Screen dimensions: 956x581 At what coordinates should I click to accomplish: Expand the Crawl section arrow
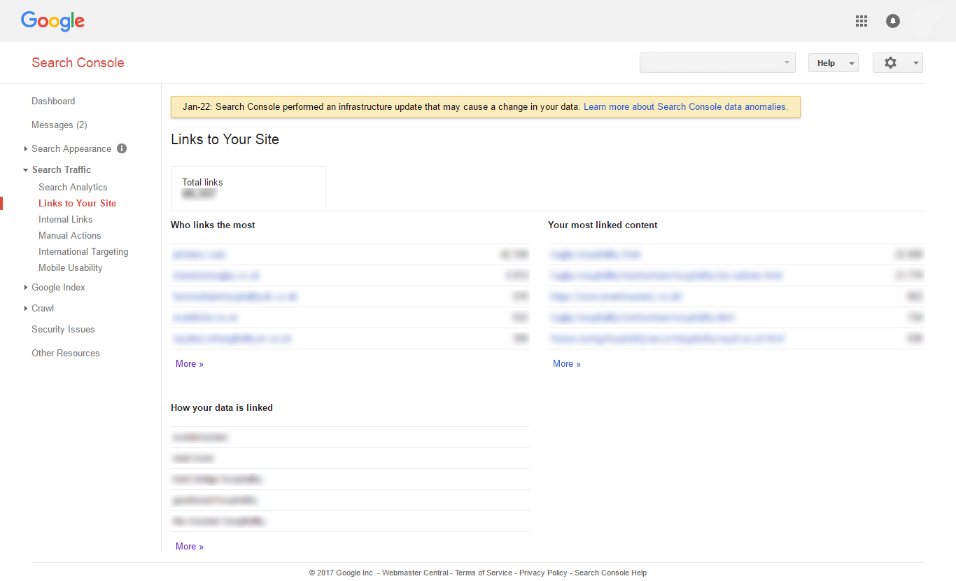25,308
